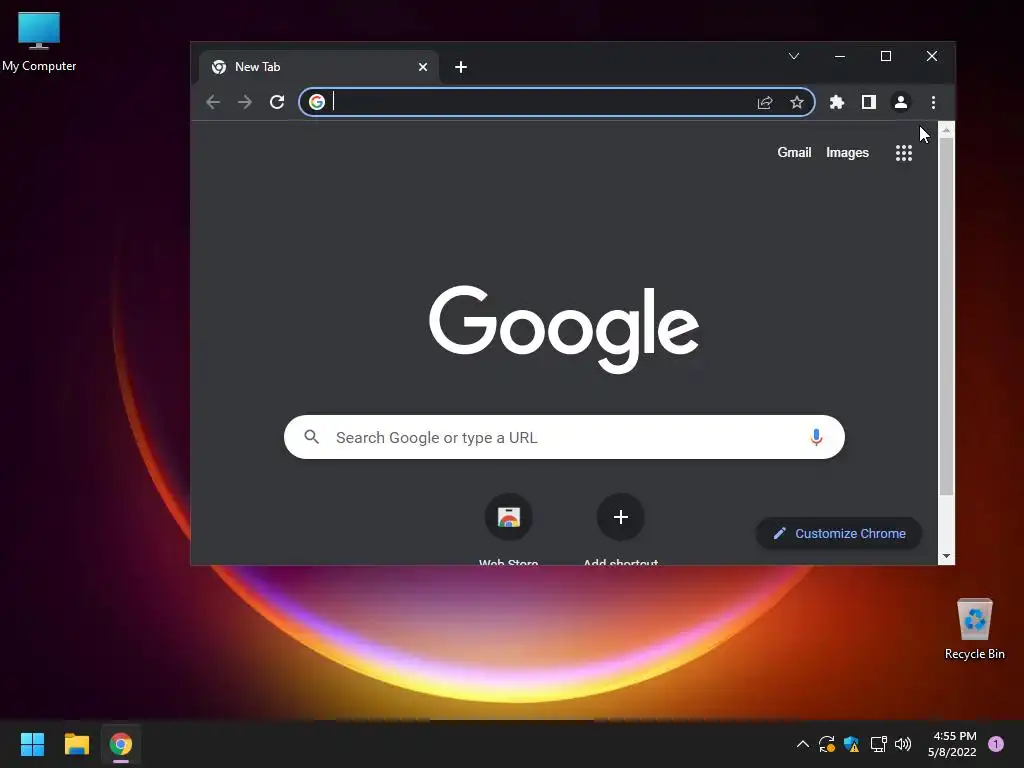Click the scrollbar down arrow
This screenshot has width=1024, height=768.
946,556
